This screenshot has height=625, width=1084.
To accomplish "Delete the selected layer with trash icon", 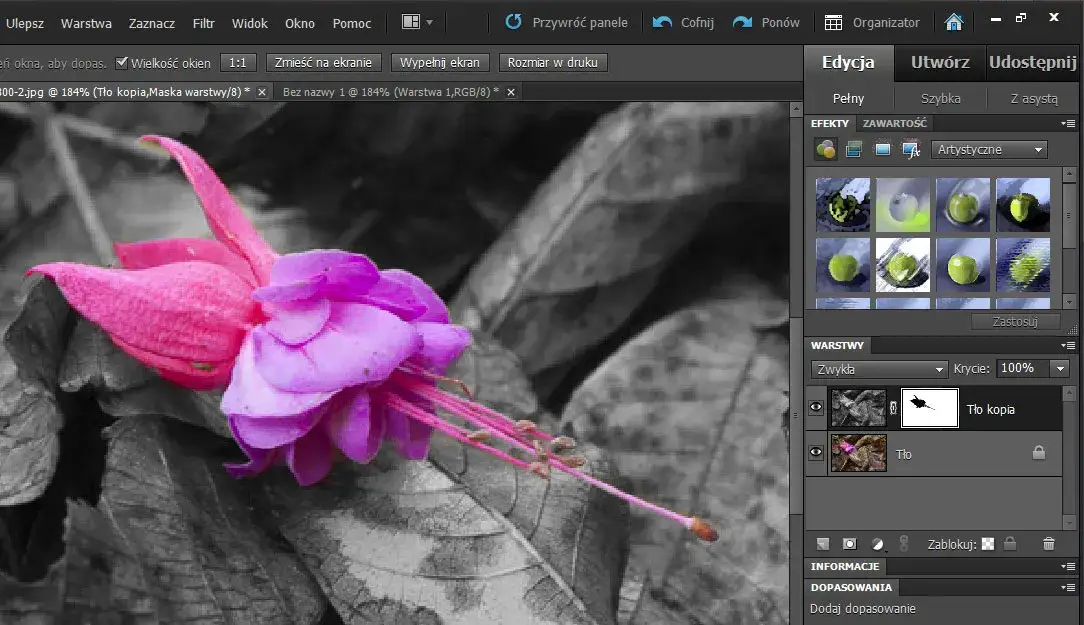I will tap(1048, 544).
